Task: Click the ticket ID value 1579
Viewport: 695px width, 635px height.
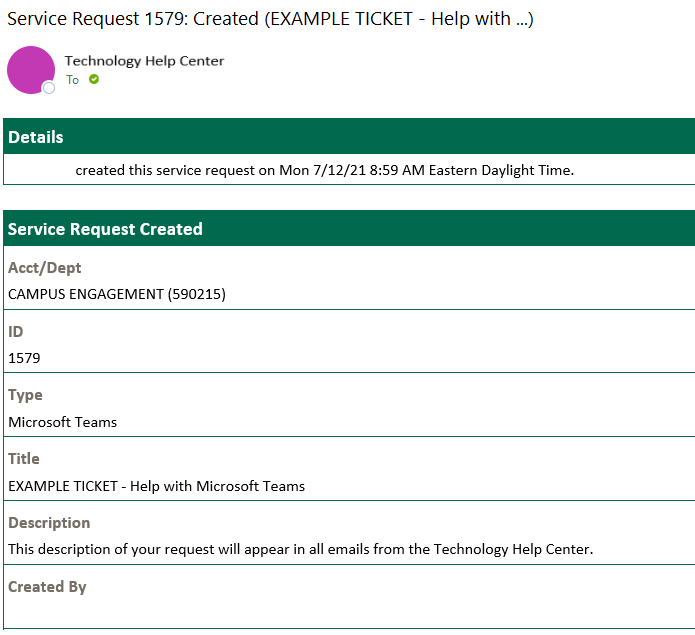Action: click(24, 358)
